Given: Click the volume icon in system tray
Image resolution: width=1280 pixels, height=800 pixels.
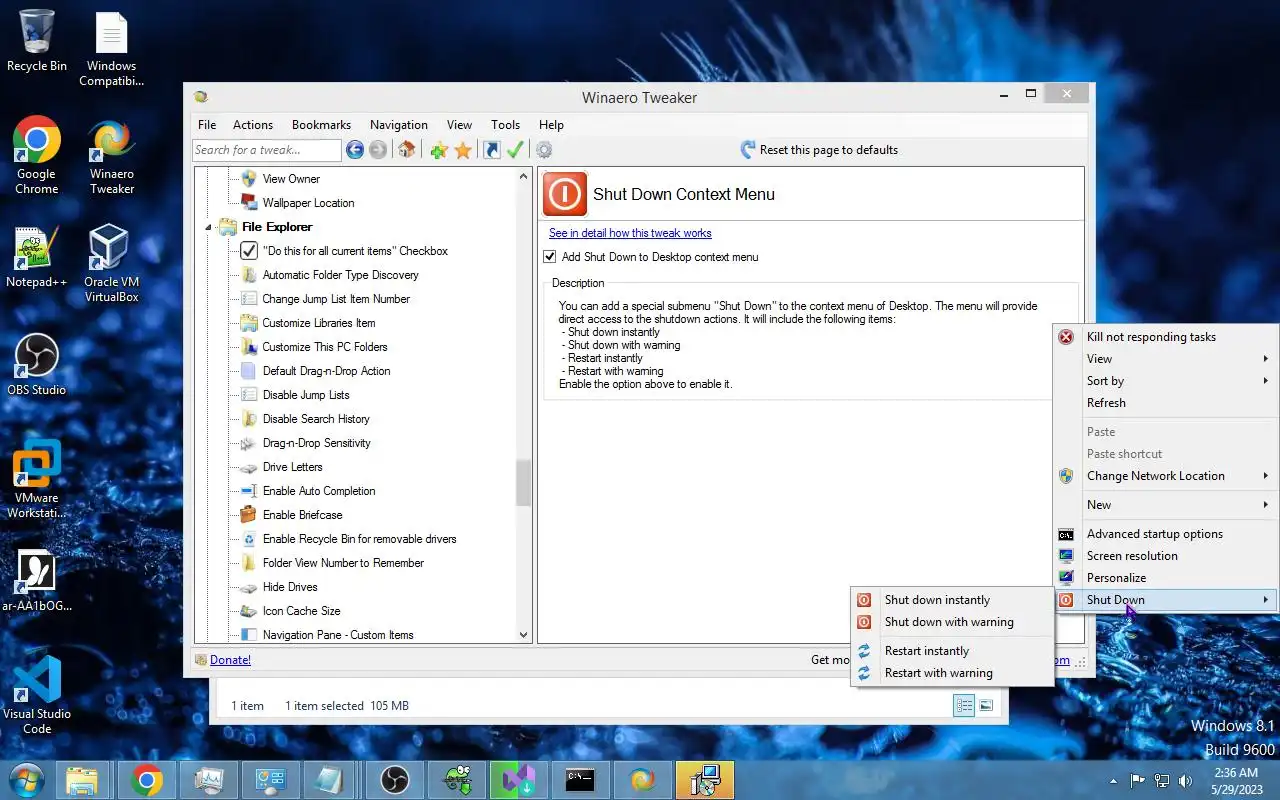Looking at the screenshot, I should (x=1186, y=781).
